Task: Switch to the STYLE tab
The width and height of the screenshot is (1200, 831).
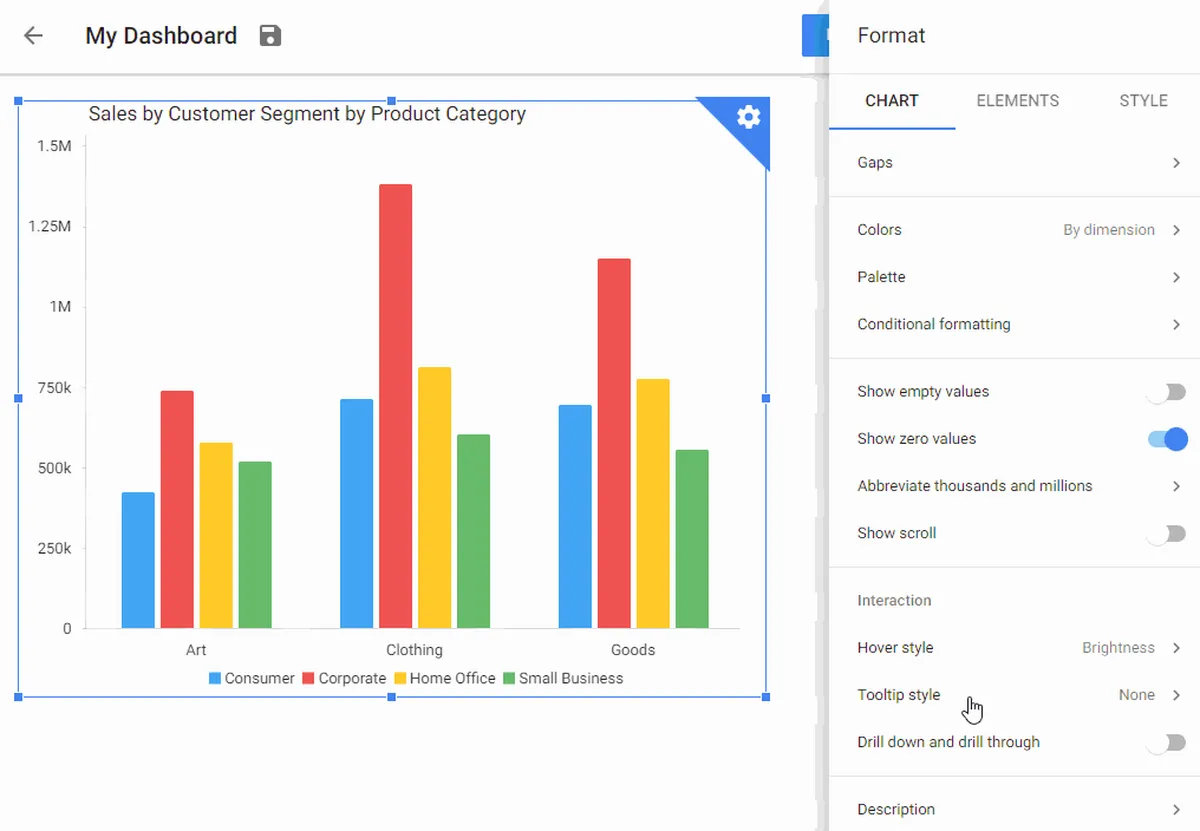Action: [1143, 101]
